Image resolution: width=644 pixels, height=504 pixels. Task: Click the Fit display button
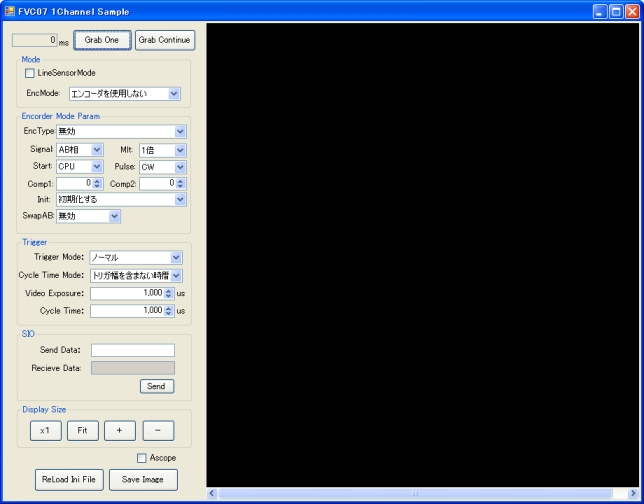pyautogui.click(x=83, y=430)
